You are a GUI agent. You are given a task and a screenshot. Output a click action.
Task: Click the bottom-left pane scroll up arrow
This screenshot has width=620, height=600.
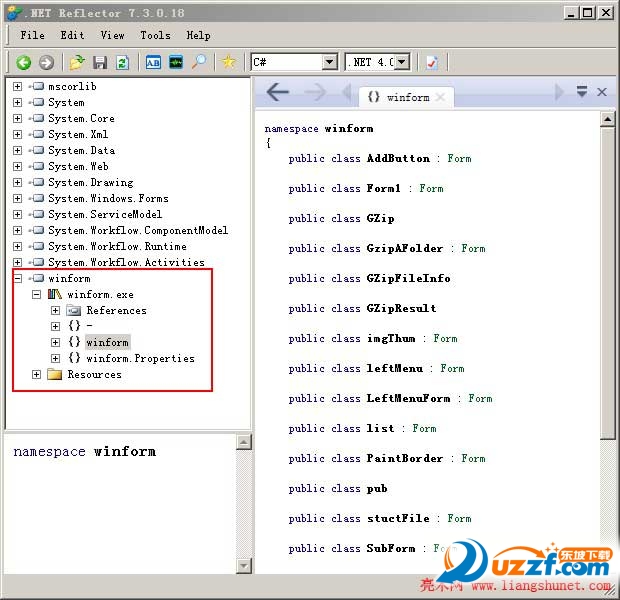[244, 442]
